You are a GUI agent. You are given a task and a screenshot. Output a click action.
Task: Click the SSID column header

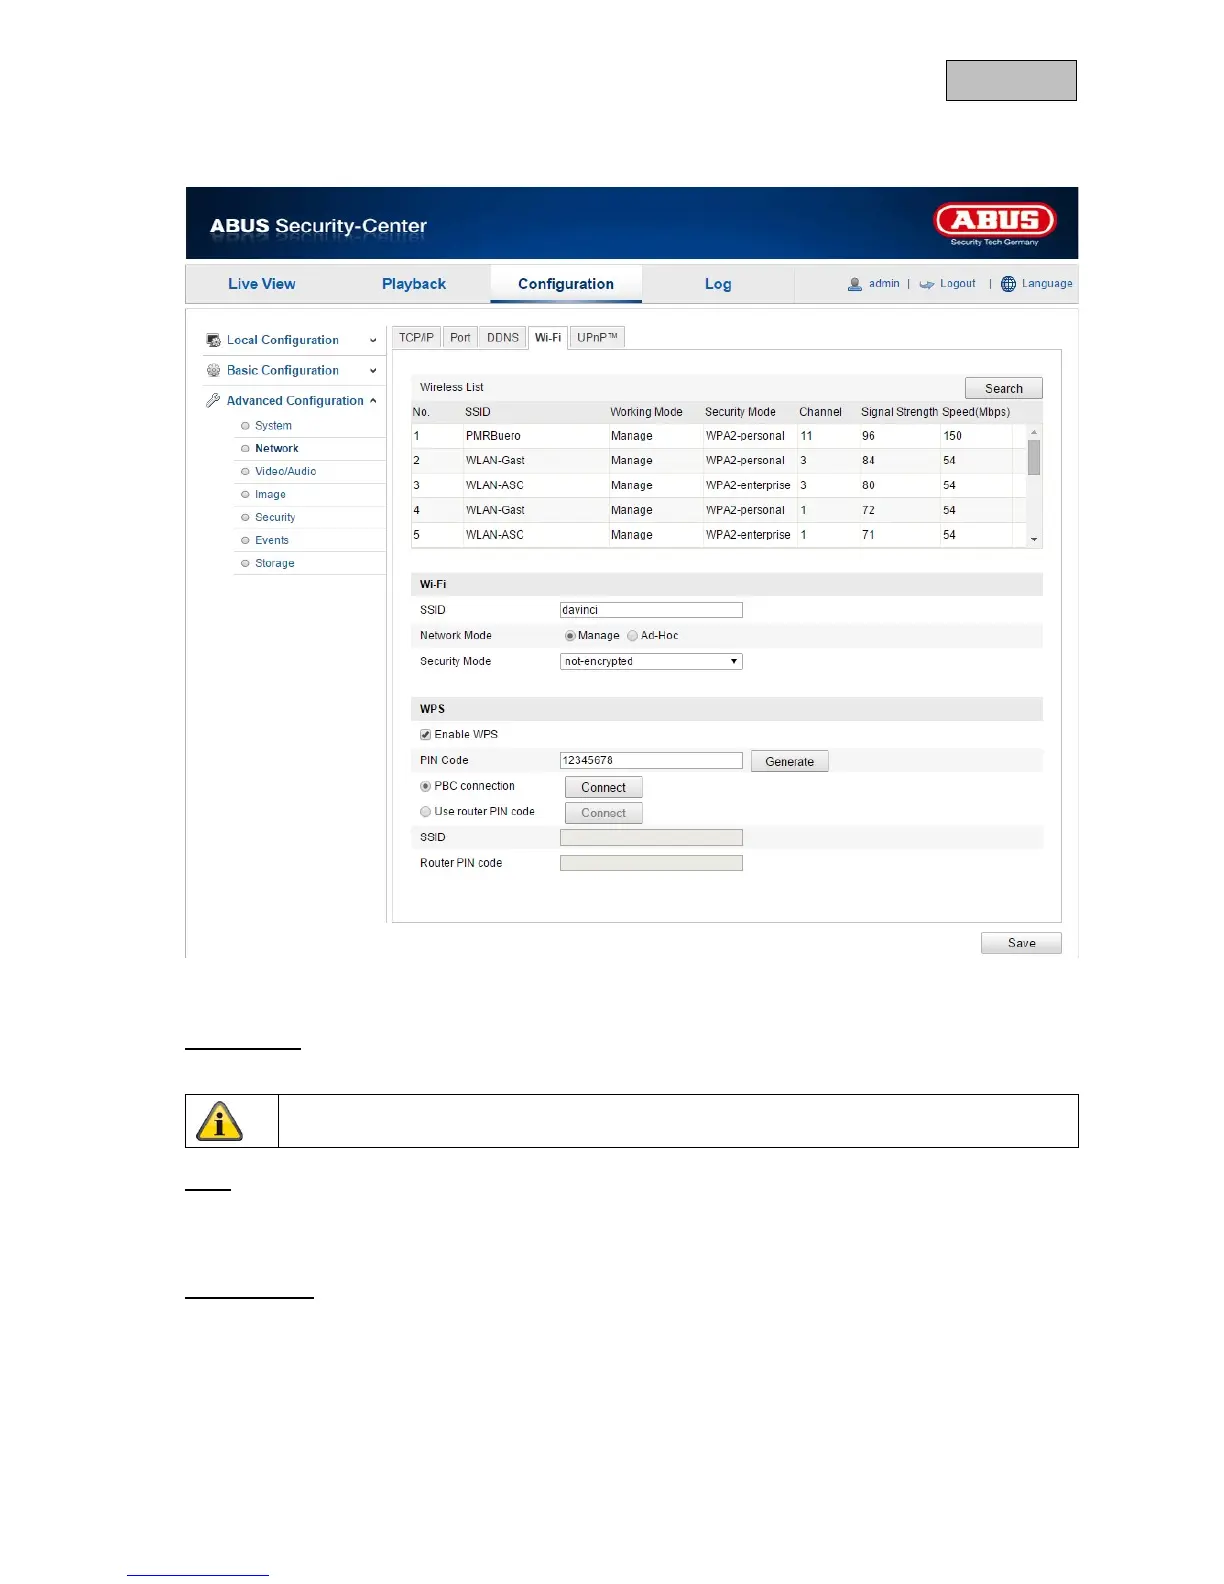point(478,412)
